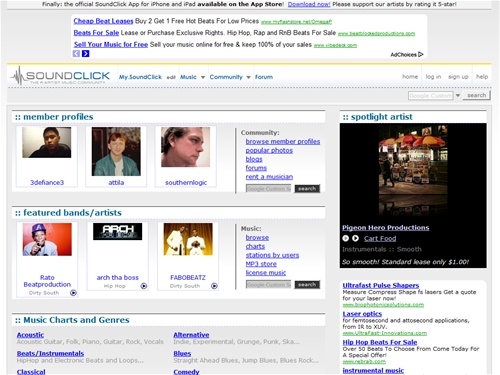Open the Music browse link
This screenshot has height=375, width=500.
257,237
